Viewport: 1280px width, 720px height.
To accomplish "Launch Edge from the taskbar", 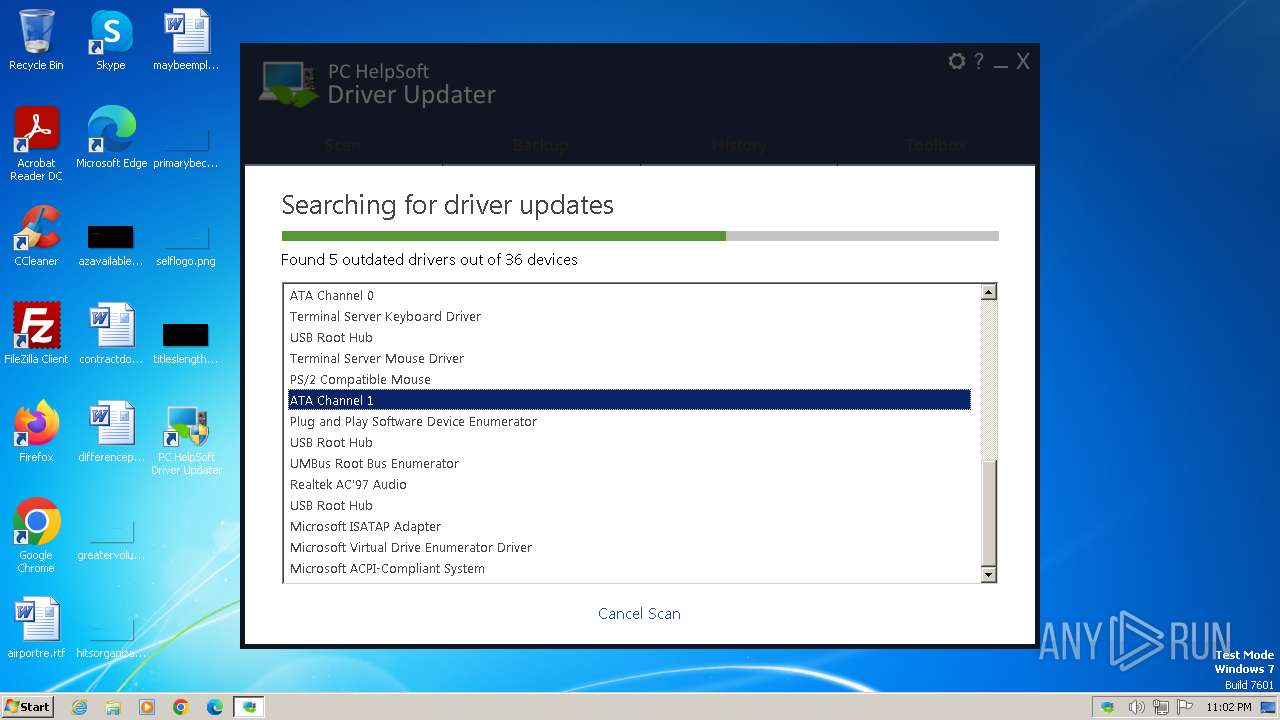I will pos(215,707).
